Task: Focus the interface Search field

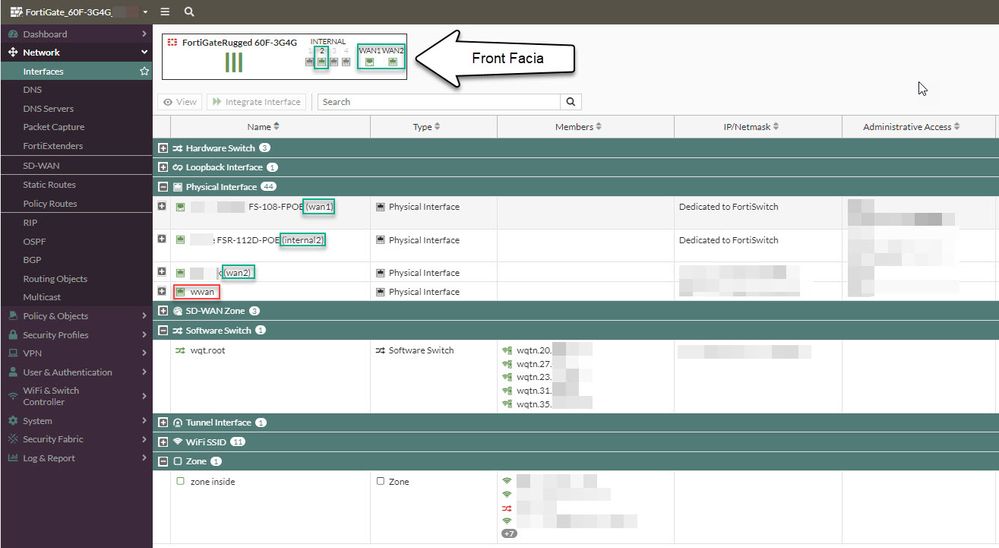Action: (439, 102)
